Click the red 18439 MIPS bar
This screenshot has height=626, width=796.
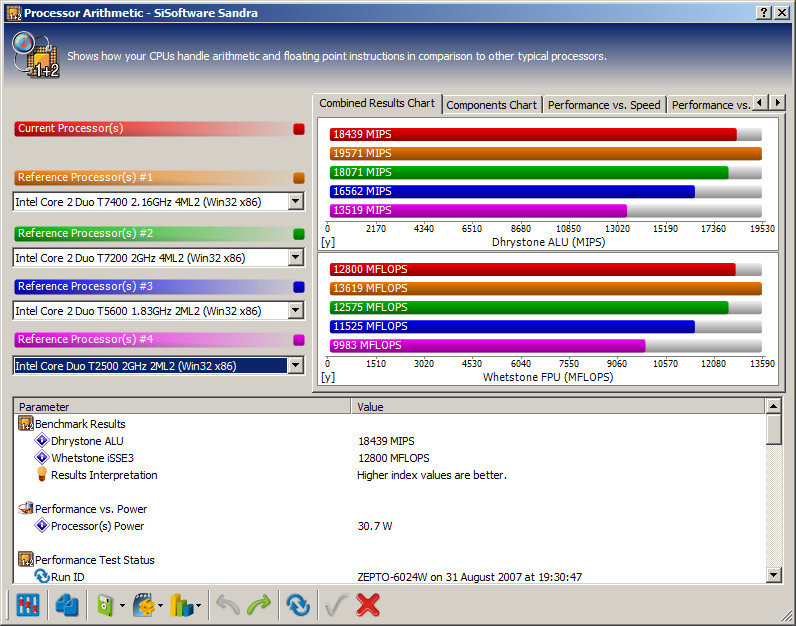533,134
